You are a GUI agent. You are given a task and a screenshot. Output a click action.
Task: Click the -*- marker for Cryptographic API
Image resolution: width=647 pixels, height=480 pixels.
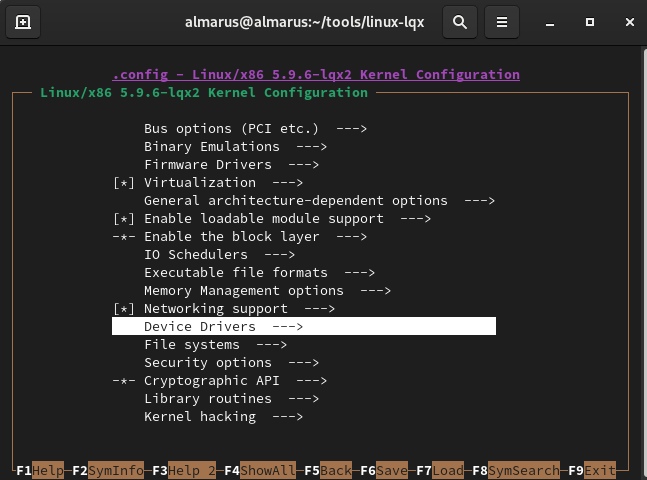pyautogui.click(x=124, y=381)
